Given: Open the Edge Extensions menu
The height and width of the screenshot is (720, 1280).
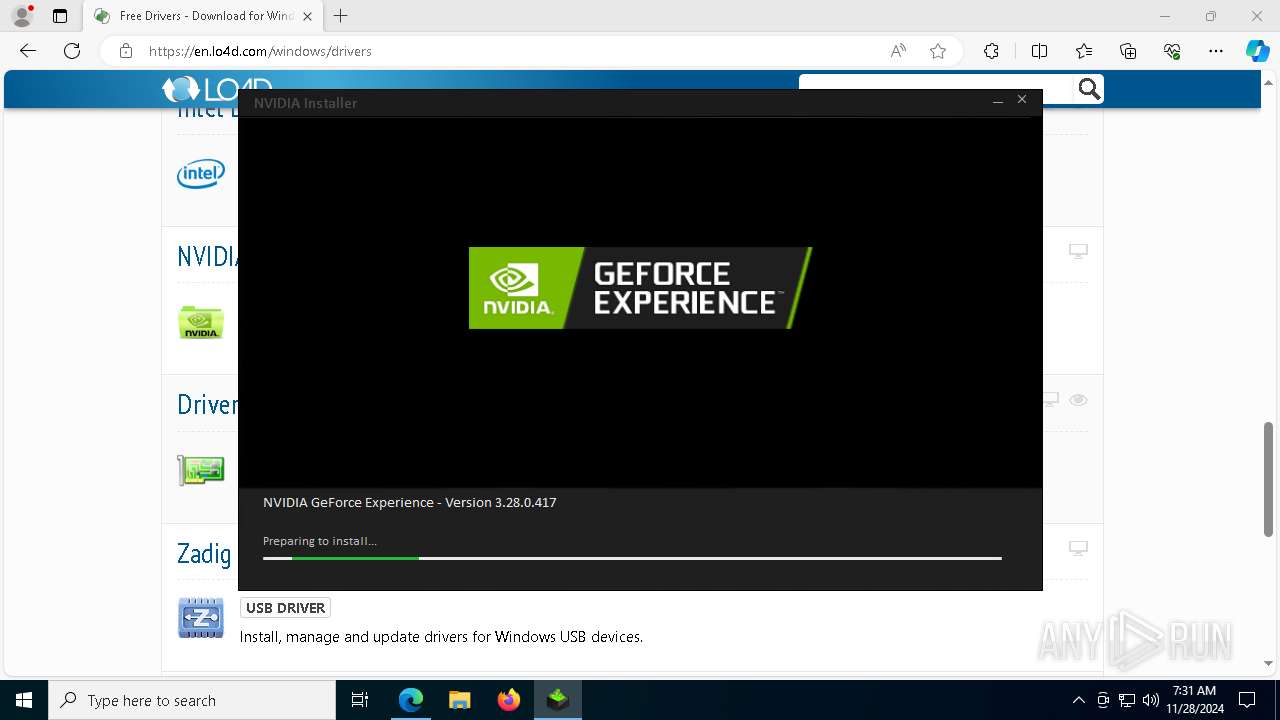Looking at the screenshot, I should [991, 51].
